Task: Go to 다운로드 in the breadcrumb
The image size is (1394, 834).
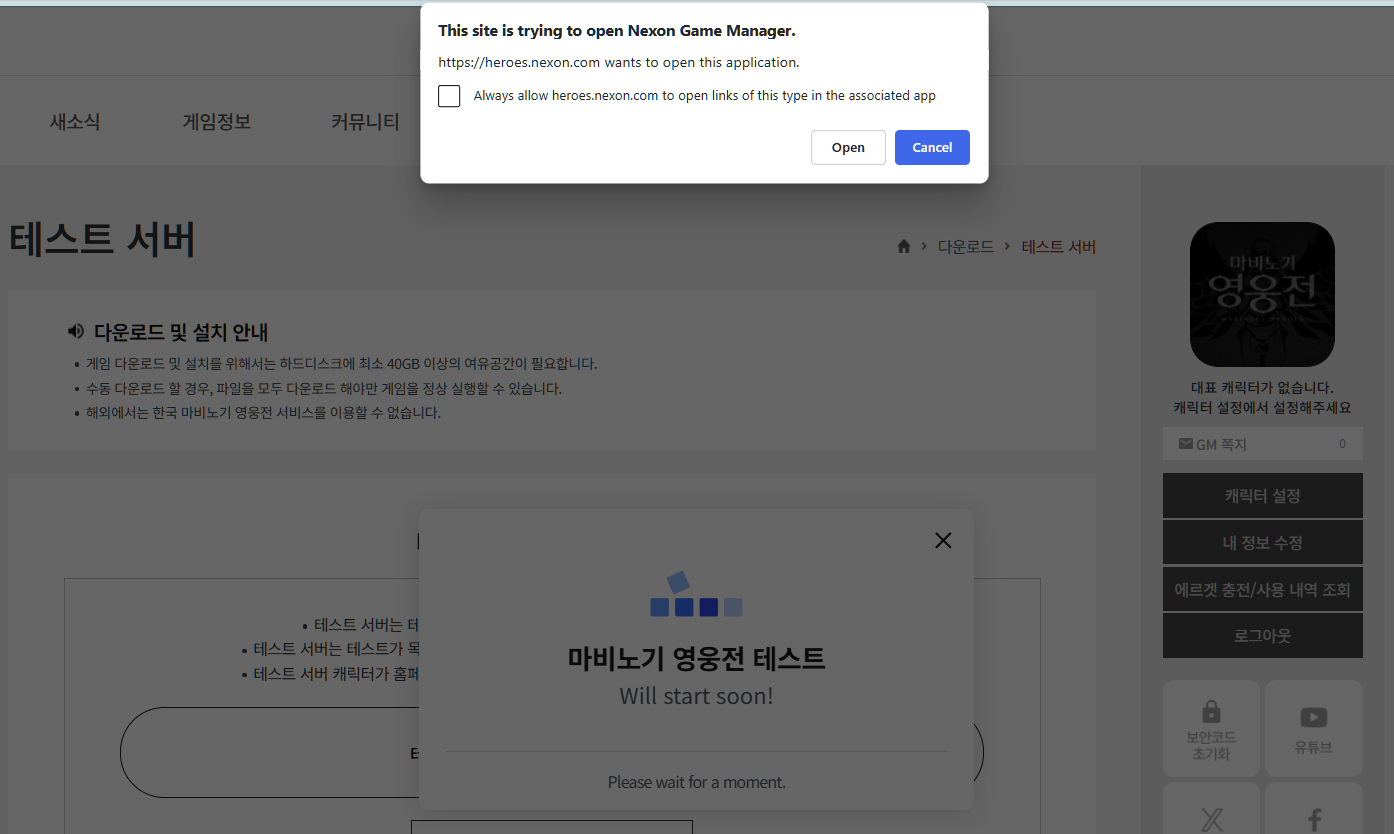Action: point(965,247)
